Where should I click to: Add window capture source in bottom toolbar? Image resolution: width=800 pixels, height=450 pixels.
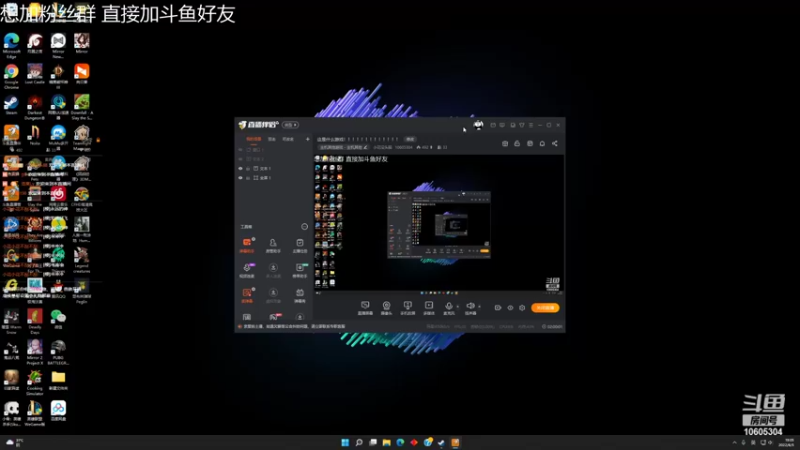point(407,307)
